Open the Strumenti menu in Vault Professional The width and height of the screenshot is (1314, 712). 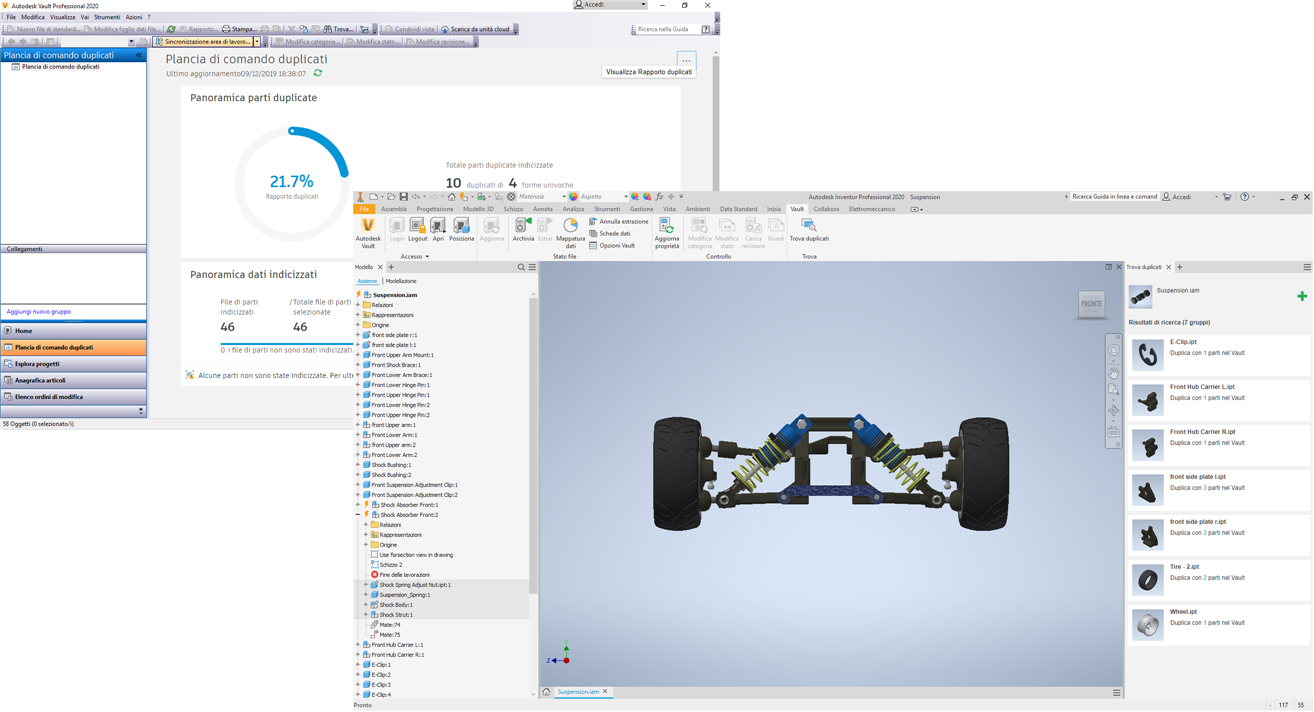point(107,17)
